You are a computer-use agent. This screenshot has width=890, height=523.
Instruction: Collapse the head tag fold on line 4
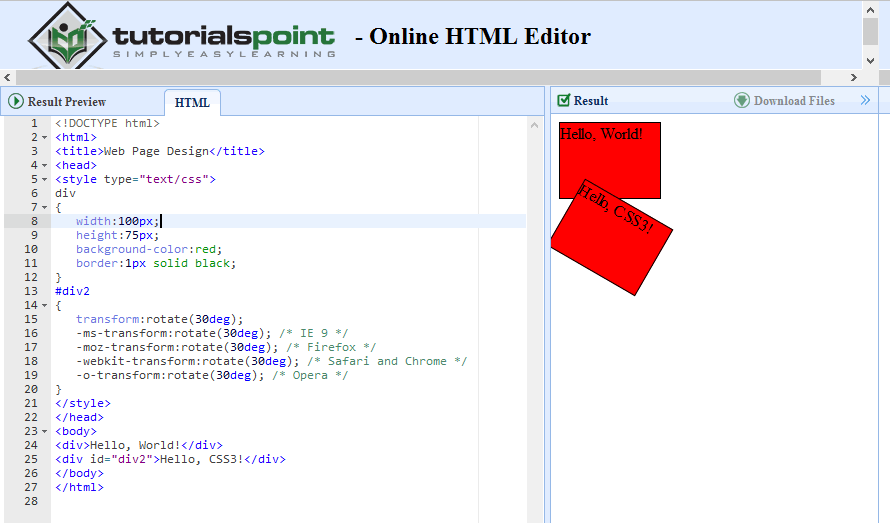(x=45, y=165)
